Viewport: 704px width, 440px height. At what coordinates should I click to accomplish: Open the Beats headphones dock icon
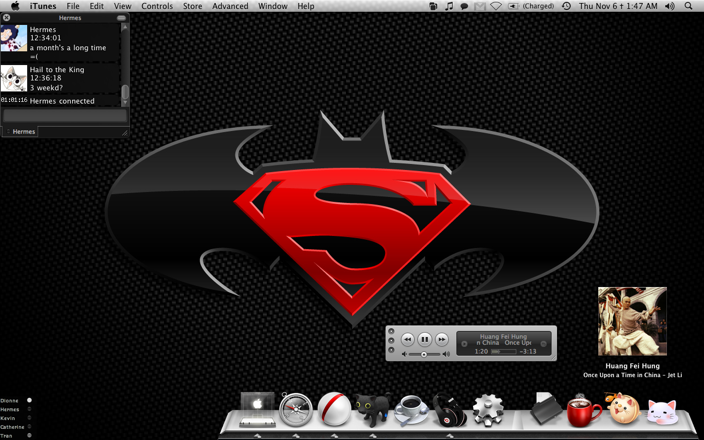coord(449,409)
